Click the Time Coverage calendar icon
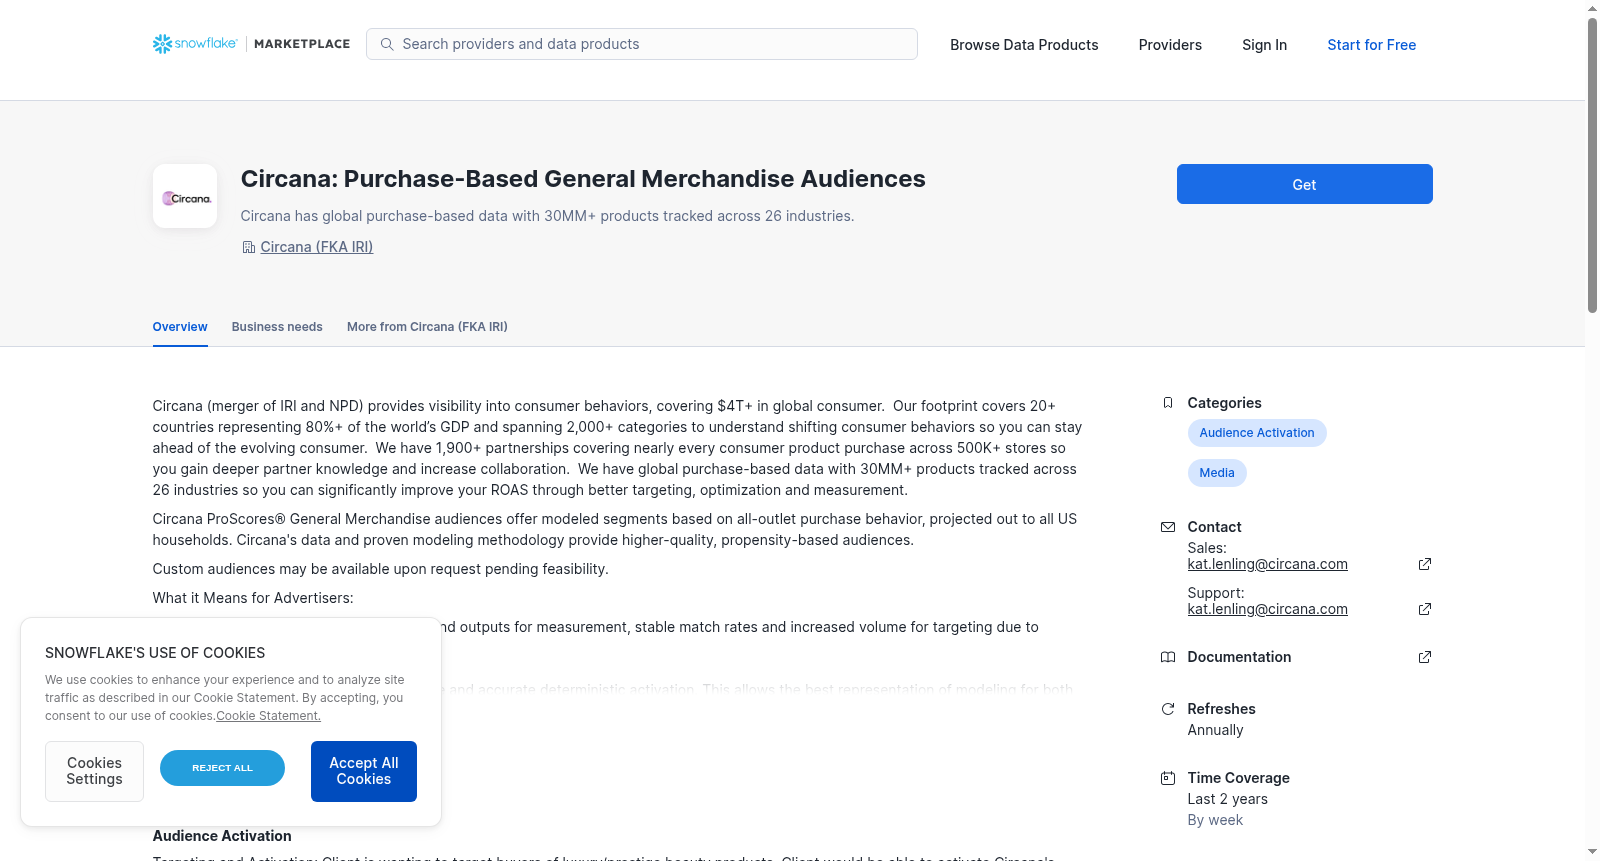 [1168, 778]
